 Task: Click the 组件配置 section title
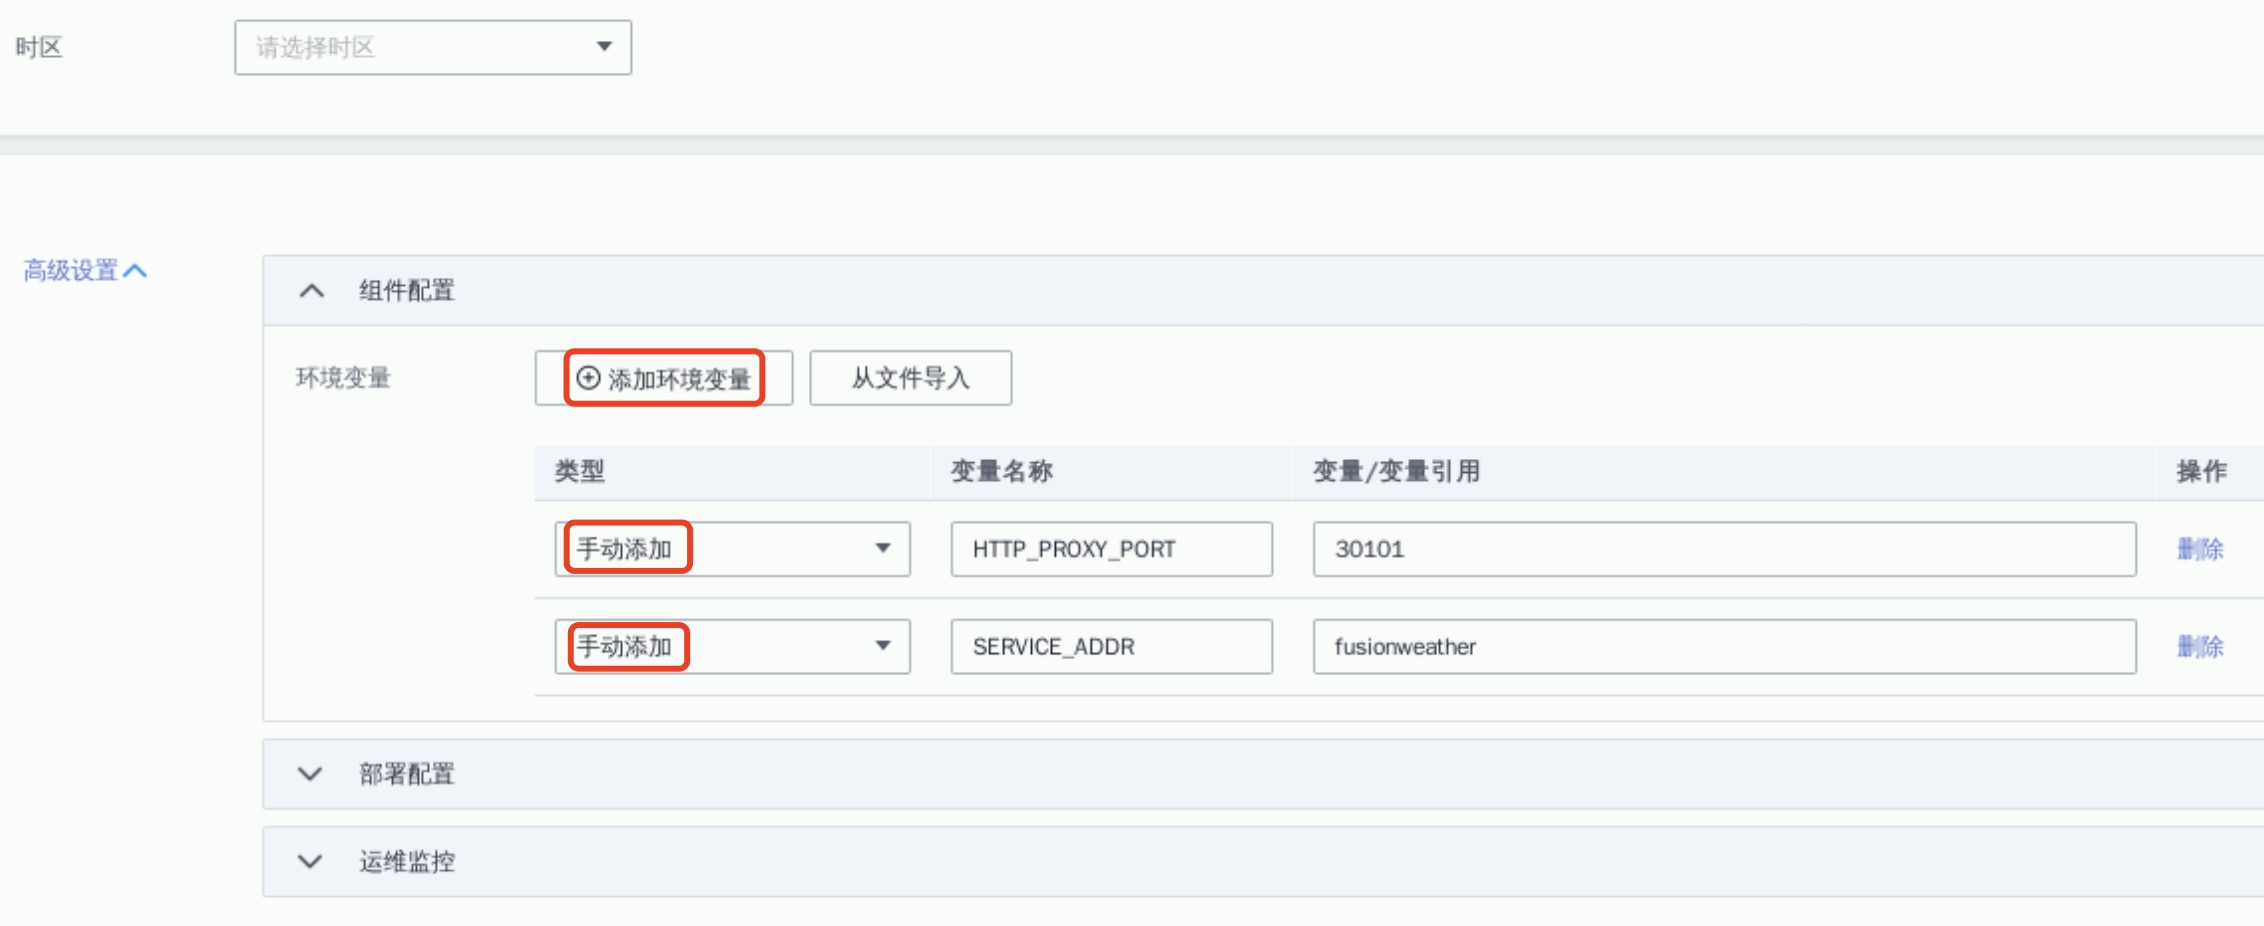(407, 291)
